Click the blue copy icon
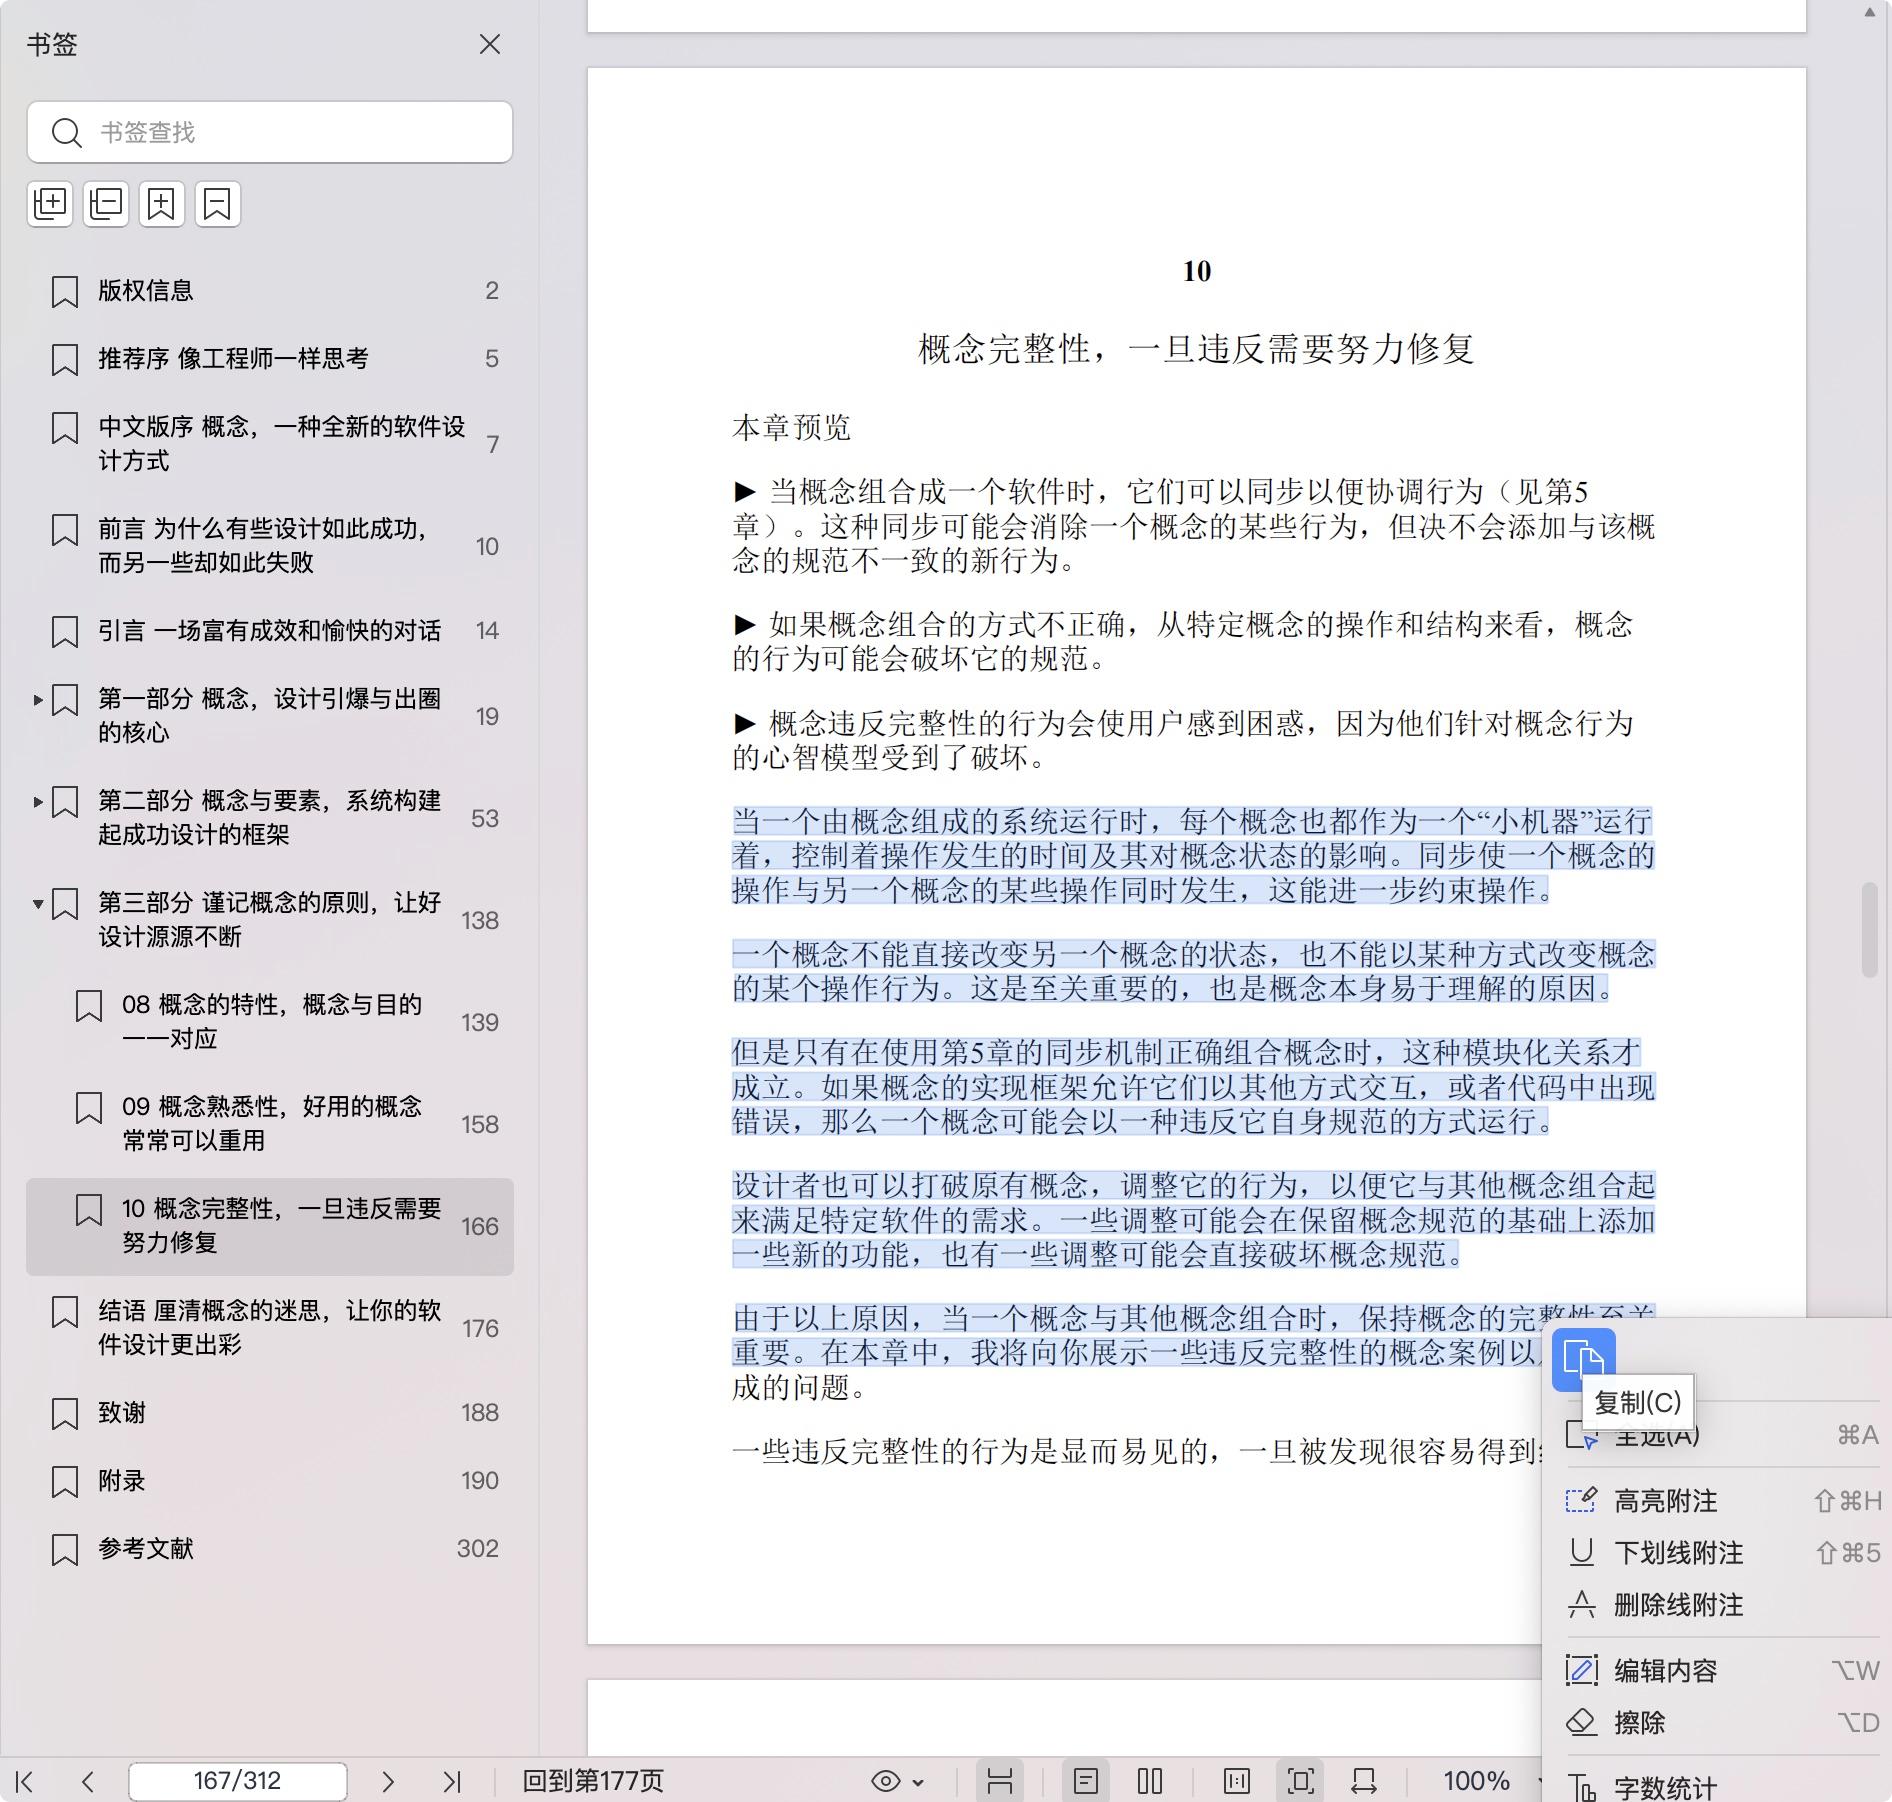This screenshot has height=1802, width=1892. click(1583, 1359)
